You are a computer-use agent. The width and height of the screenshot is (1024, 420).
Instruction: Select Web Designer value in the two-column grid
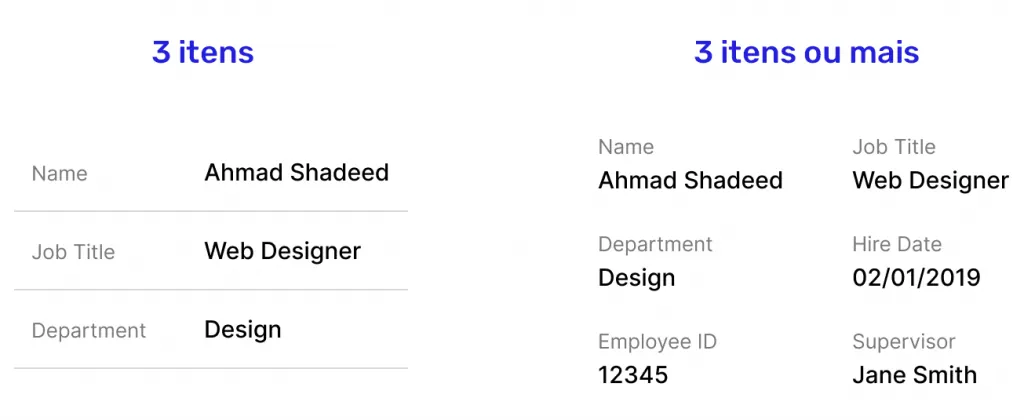point(930,181)
